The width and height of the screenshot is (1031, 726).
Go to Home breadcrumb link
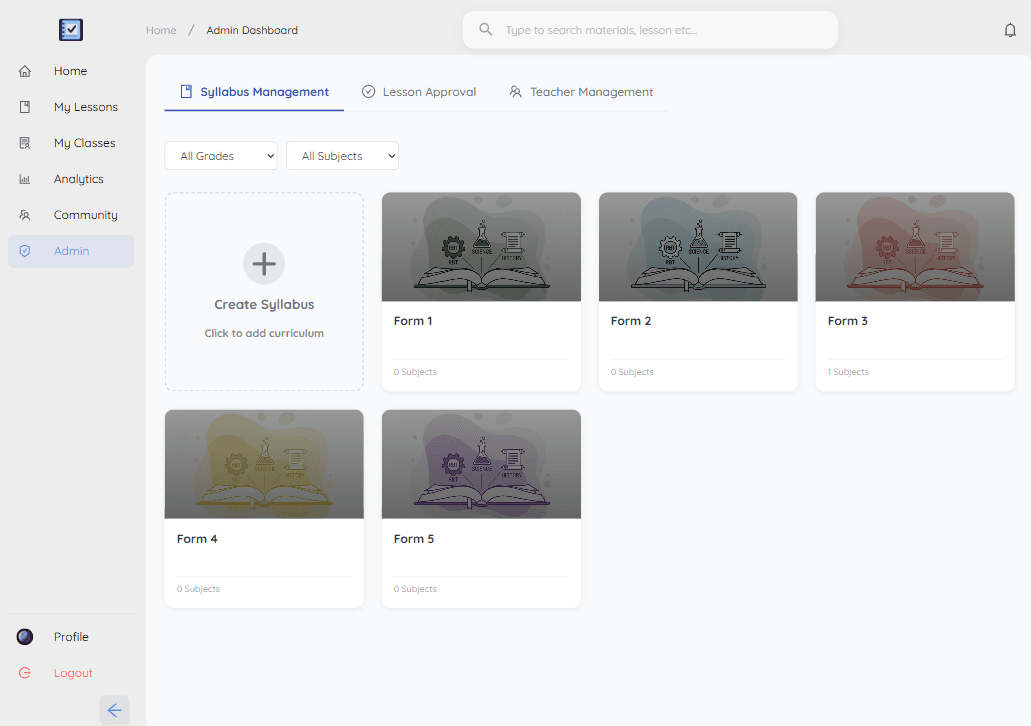(x=161, y=30)
